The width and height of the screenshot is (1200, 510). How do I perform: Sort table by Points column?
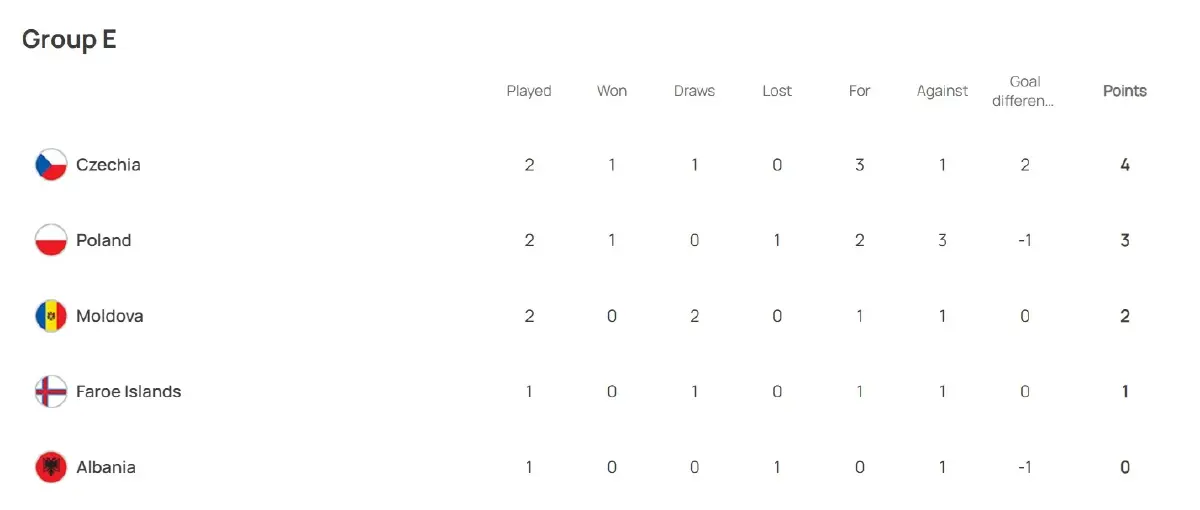pos(1125,91)
